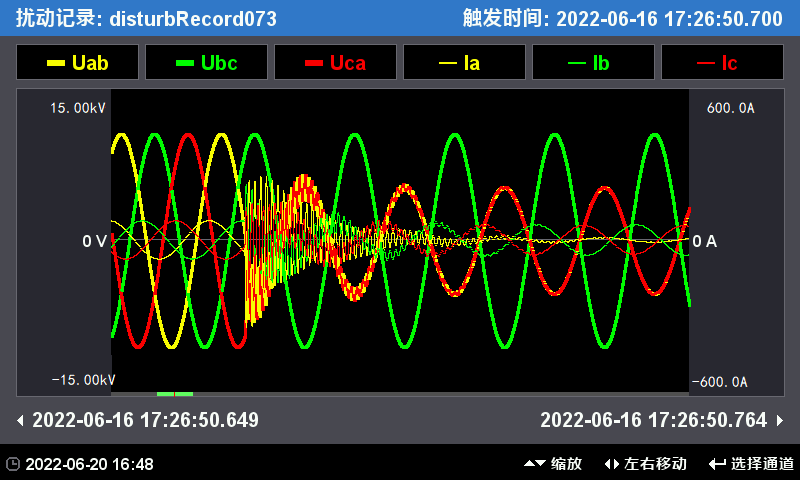Click the enter-arrow select channel icon

[717, 464]
